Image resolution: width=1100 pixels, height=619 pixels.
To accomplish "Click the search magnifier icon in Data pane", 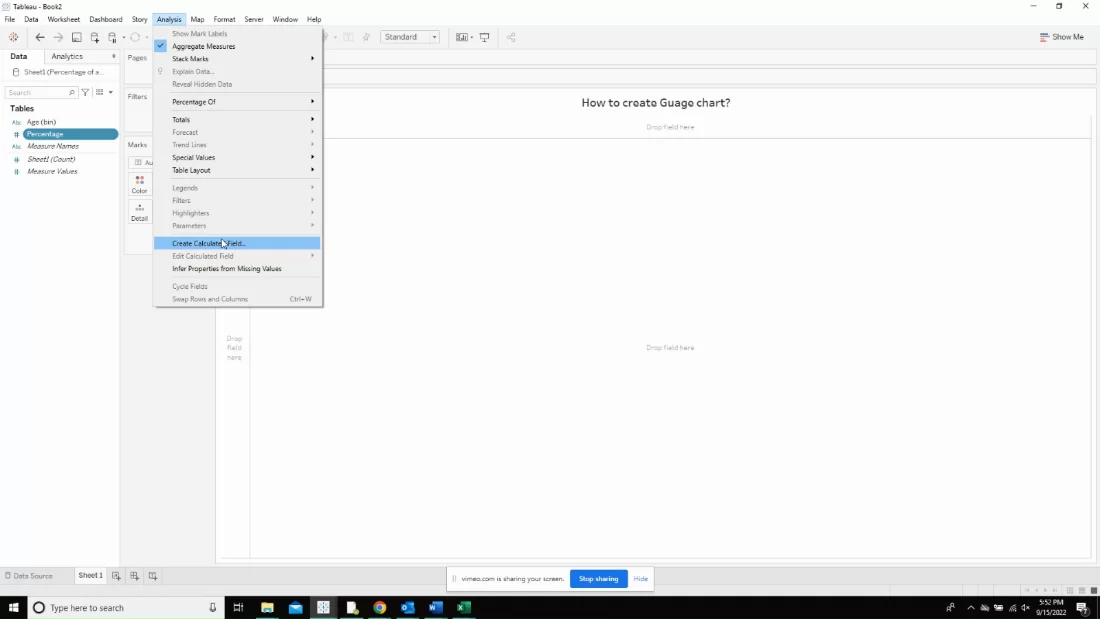I will tap(72, 93).
